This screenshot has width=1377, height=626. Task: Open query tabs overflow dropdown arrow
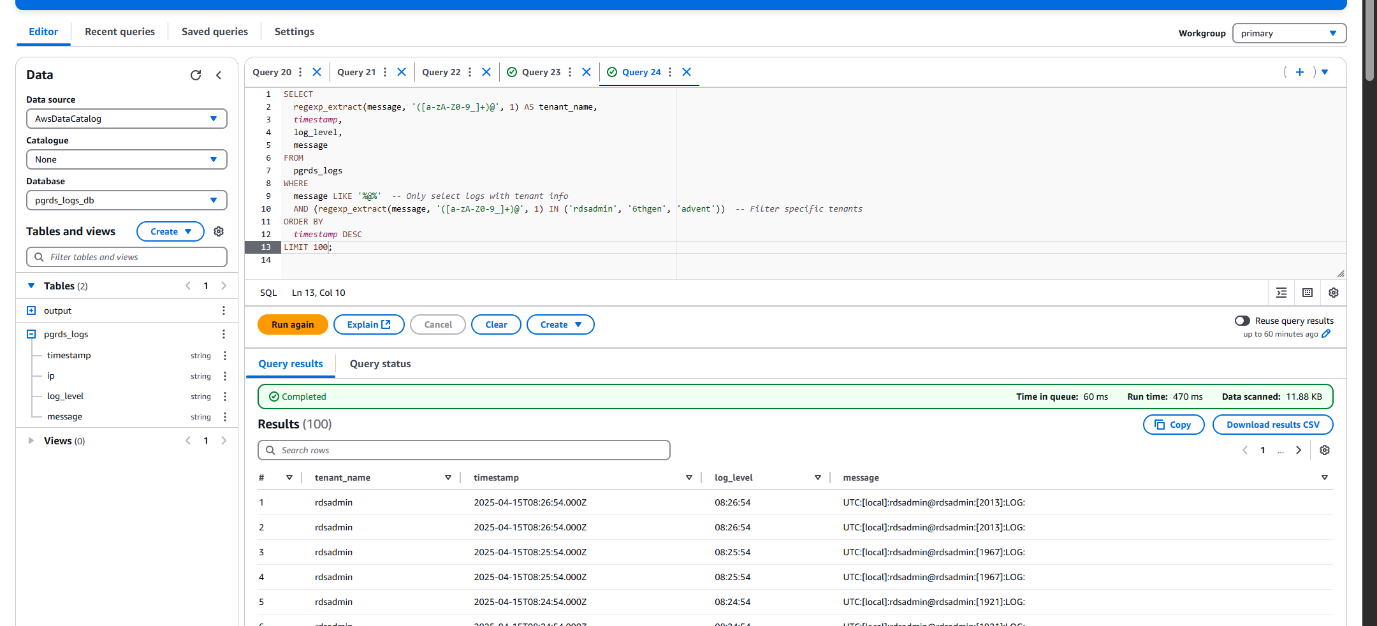[1325, 72]
